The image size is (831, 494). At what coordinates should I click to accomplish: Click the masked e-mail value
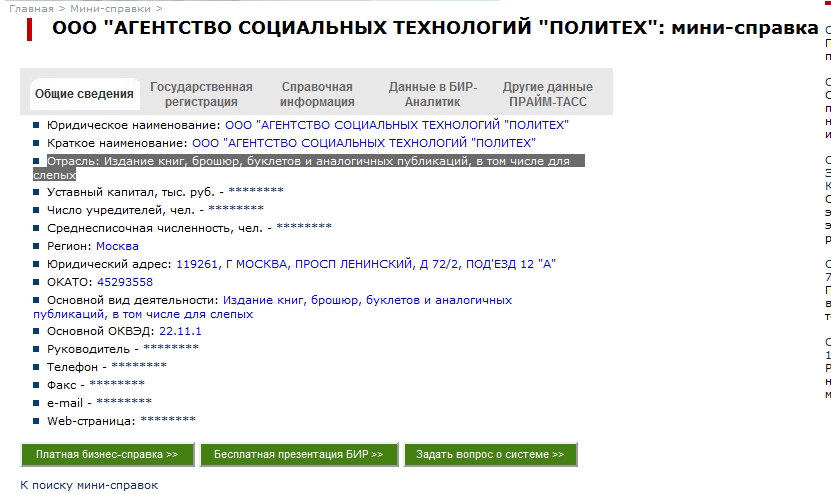(x=124, y=402)
